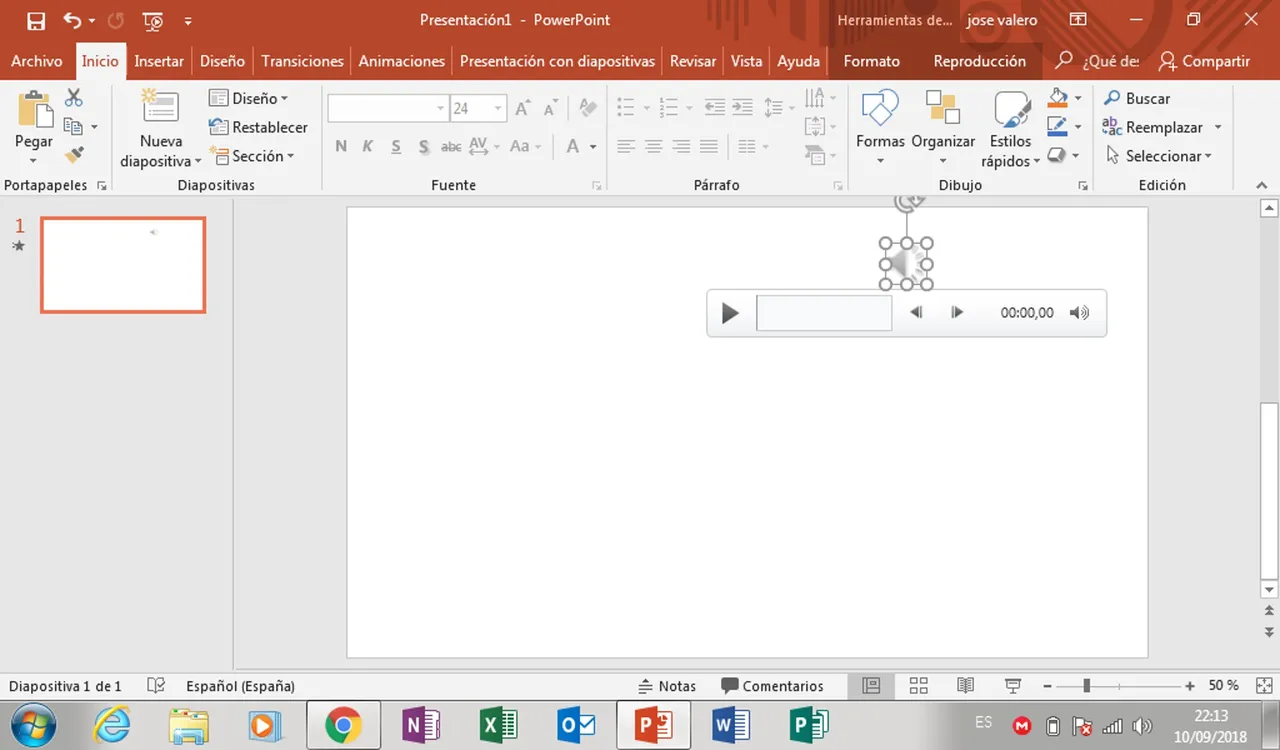Switch to the Insertar tab

(159, 61)
